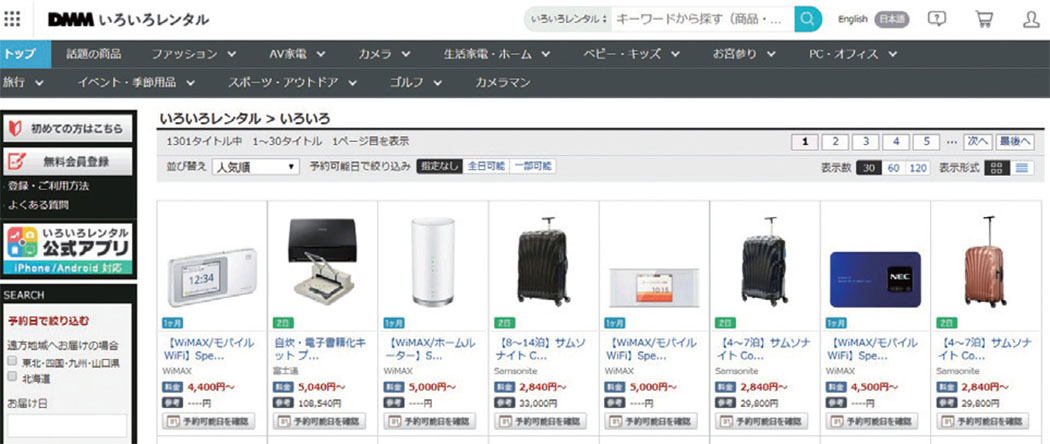Click the DMM いろいろレンタル logo
Viewport: 1050px width, 444px height.
click(129, 19)
